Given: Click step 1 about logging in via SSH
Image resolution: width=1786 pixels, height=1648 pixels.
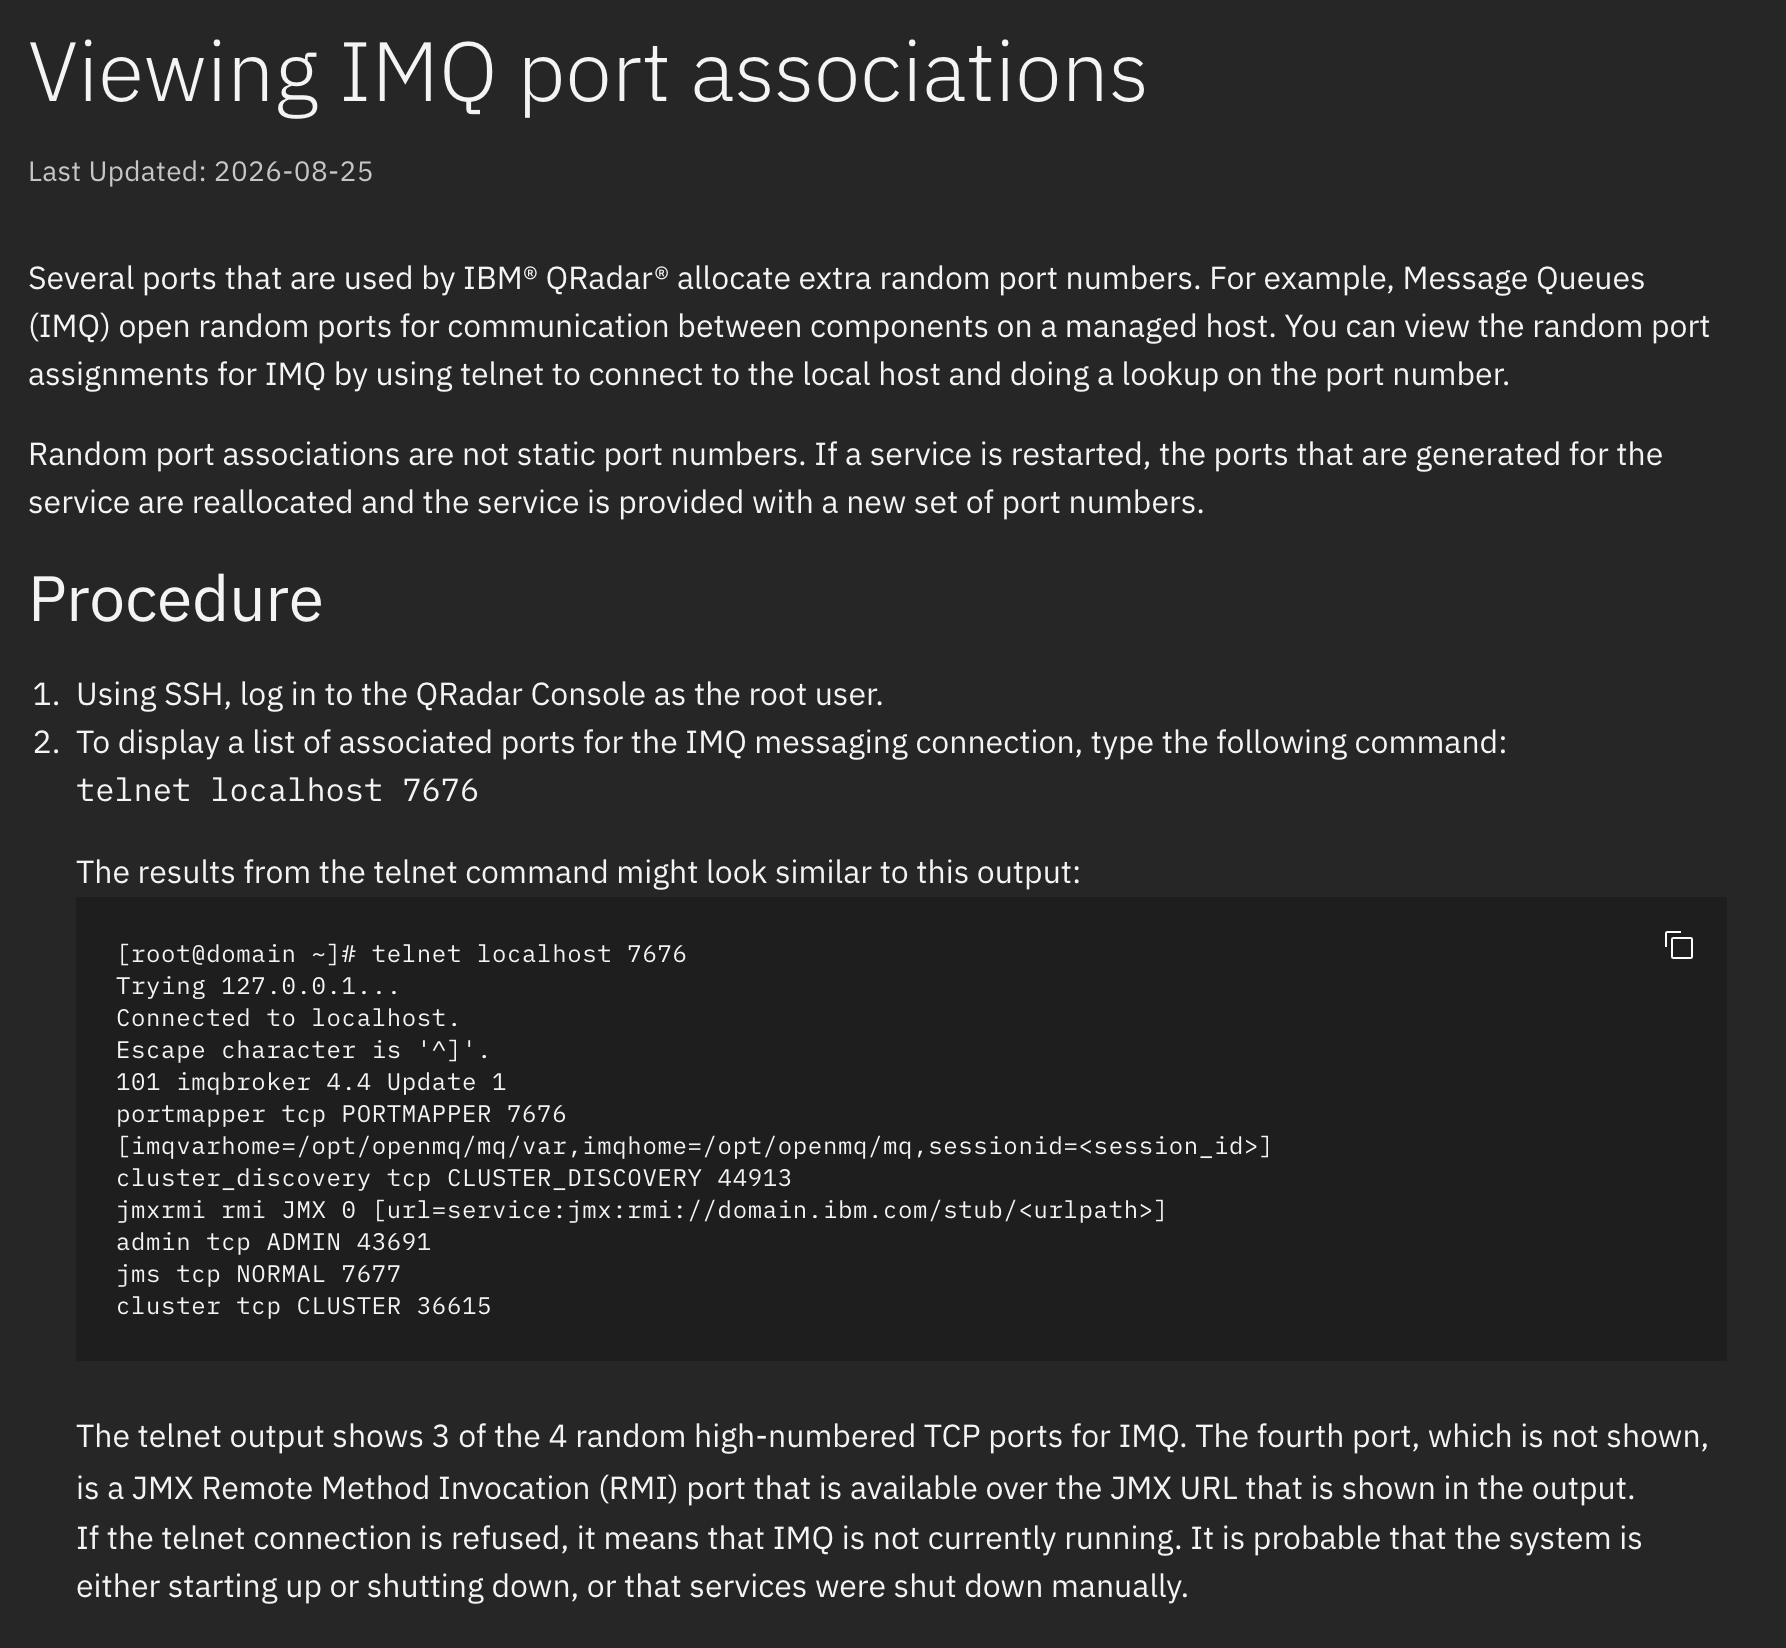Looking at the screenshot, I should (x=480, y=694).
